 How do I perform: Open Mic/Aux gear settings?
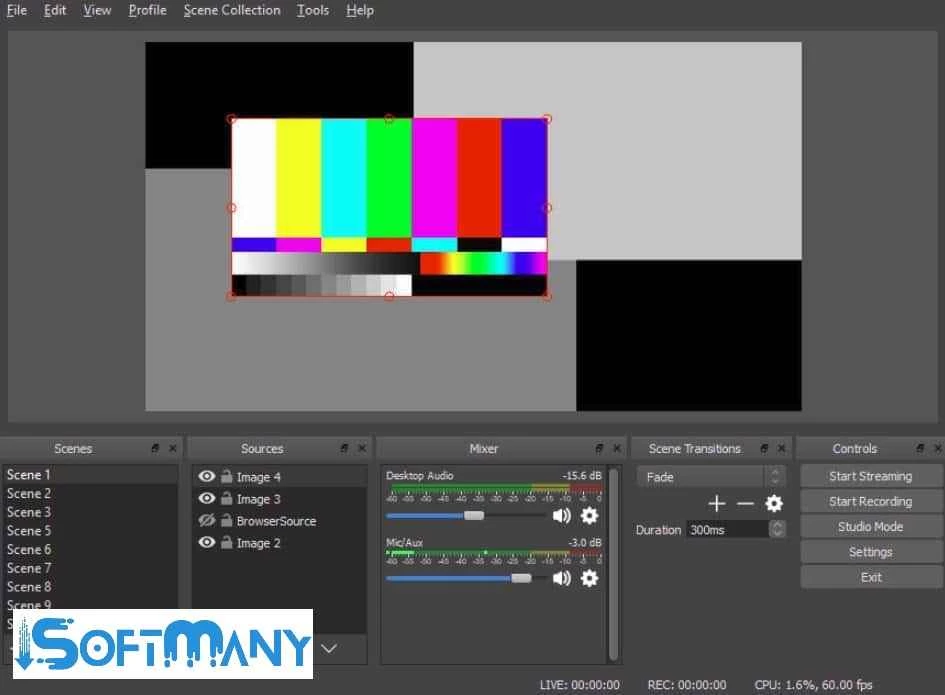[589, 578]
